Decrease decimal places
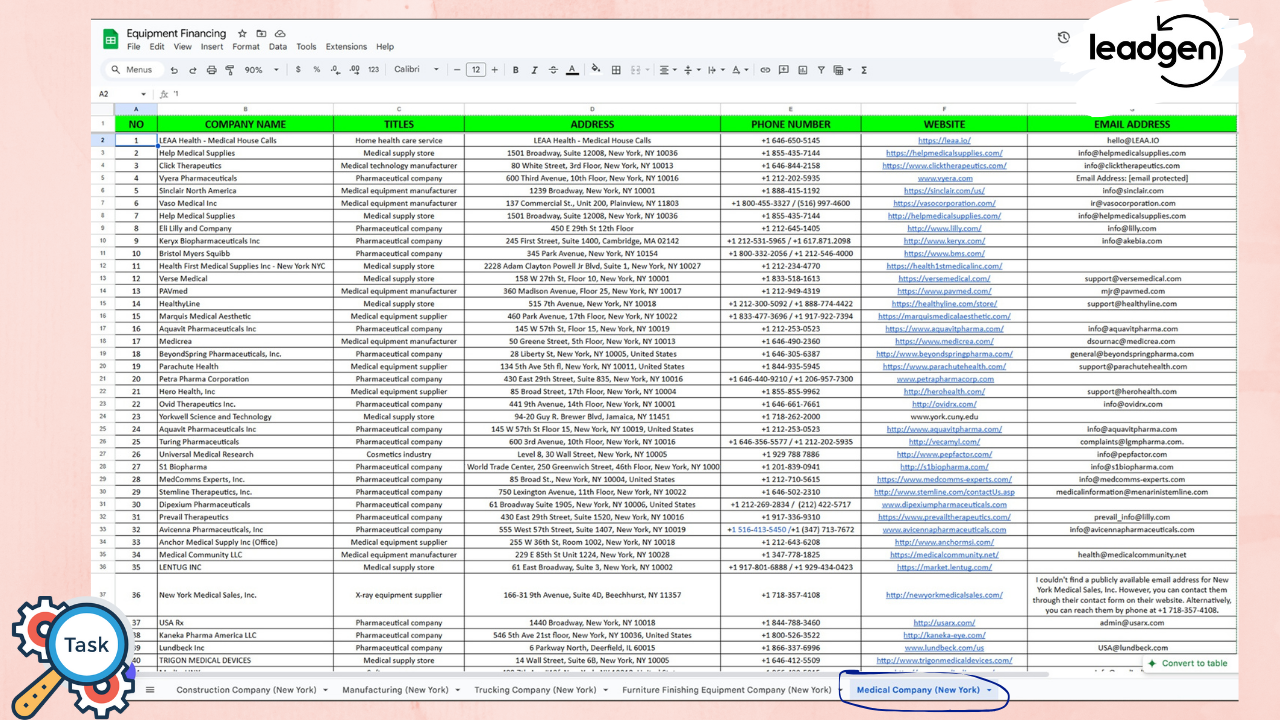The width and height of the screenshot is (1280, 720). pyautogui.click(x=336, y=70)
